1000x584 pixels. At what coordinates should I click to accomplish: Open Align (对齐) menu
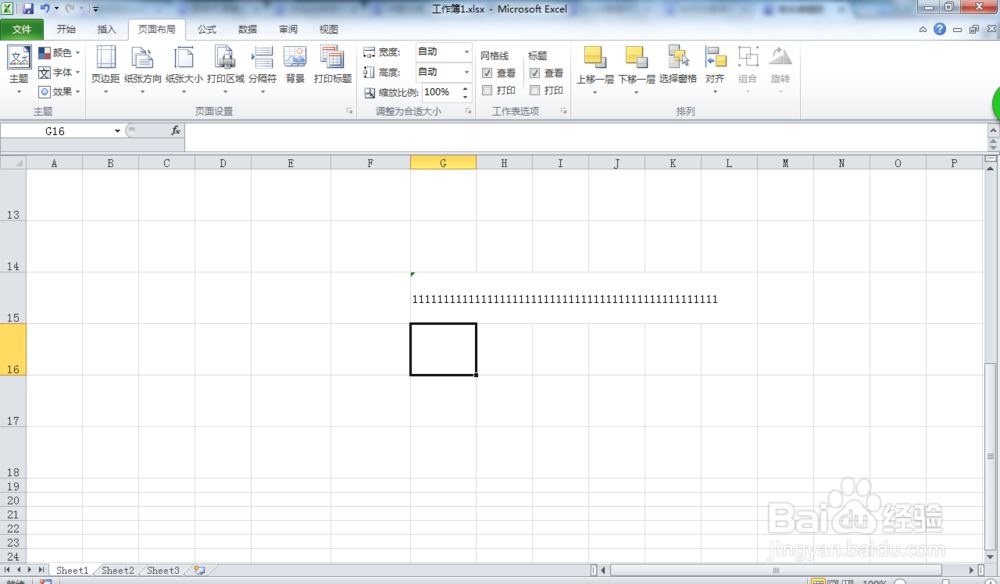[715, 69]
